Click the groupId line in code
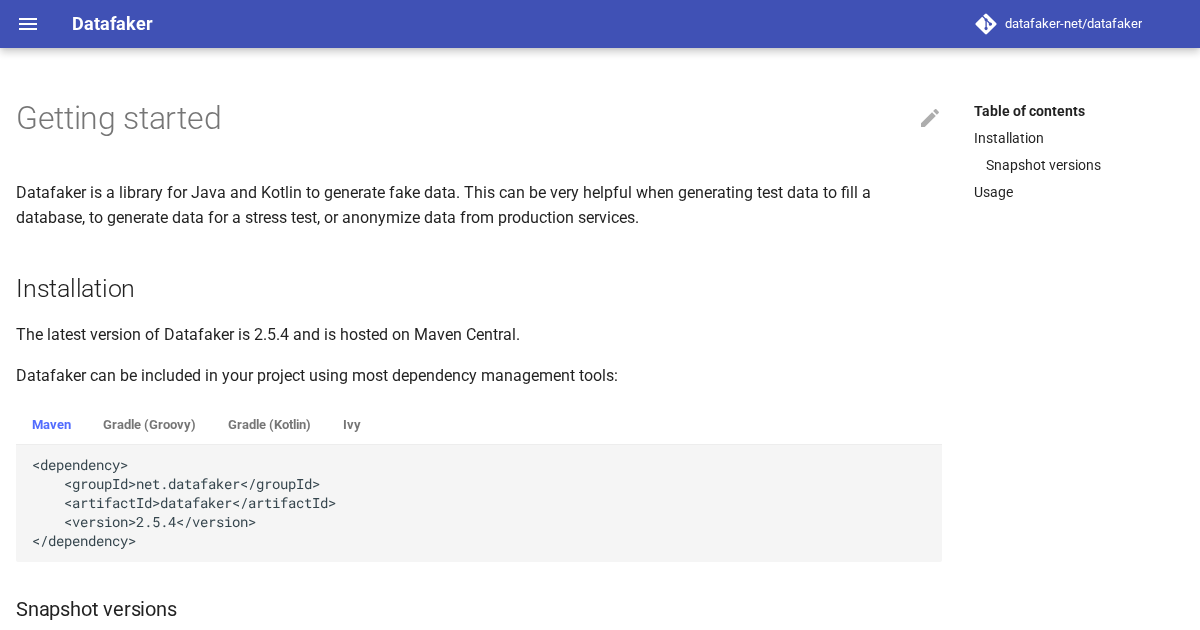Image resolution: width=1200 pixels, height=630 pixels. (x=192, y=484)
